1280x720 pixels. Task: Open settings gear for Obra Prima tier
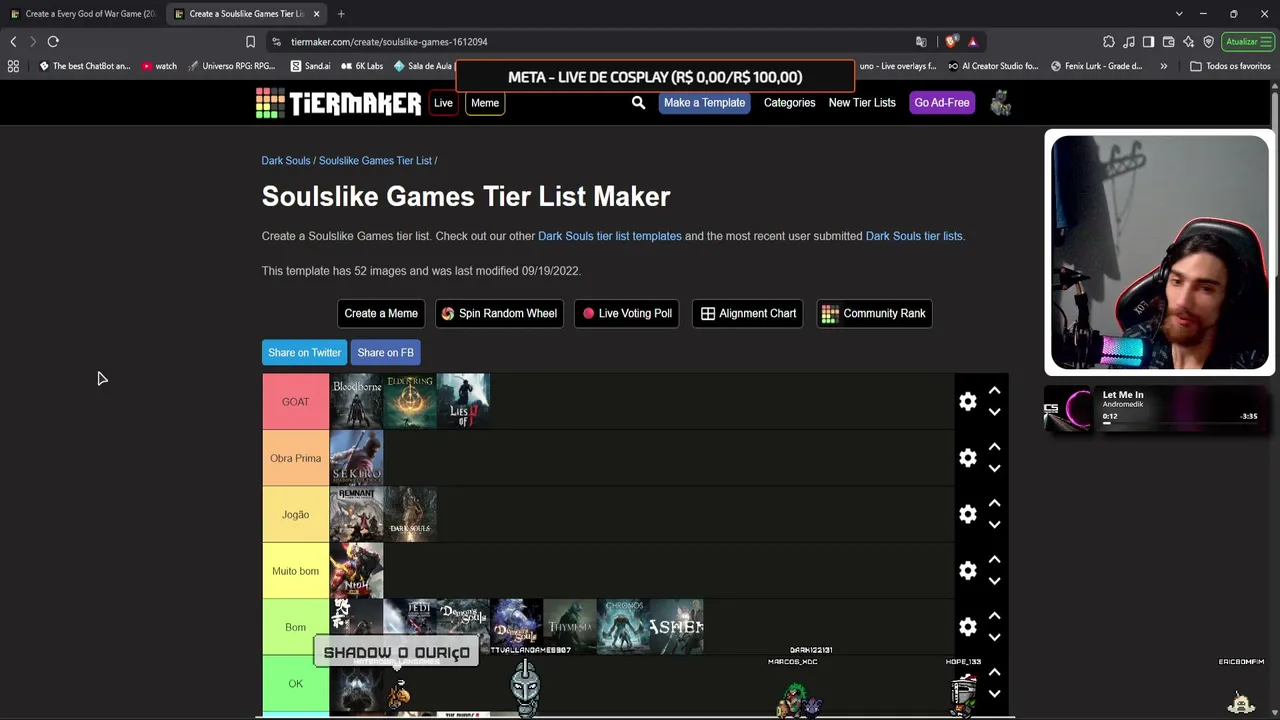[967, 458]
